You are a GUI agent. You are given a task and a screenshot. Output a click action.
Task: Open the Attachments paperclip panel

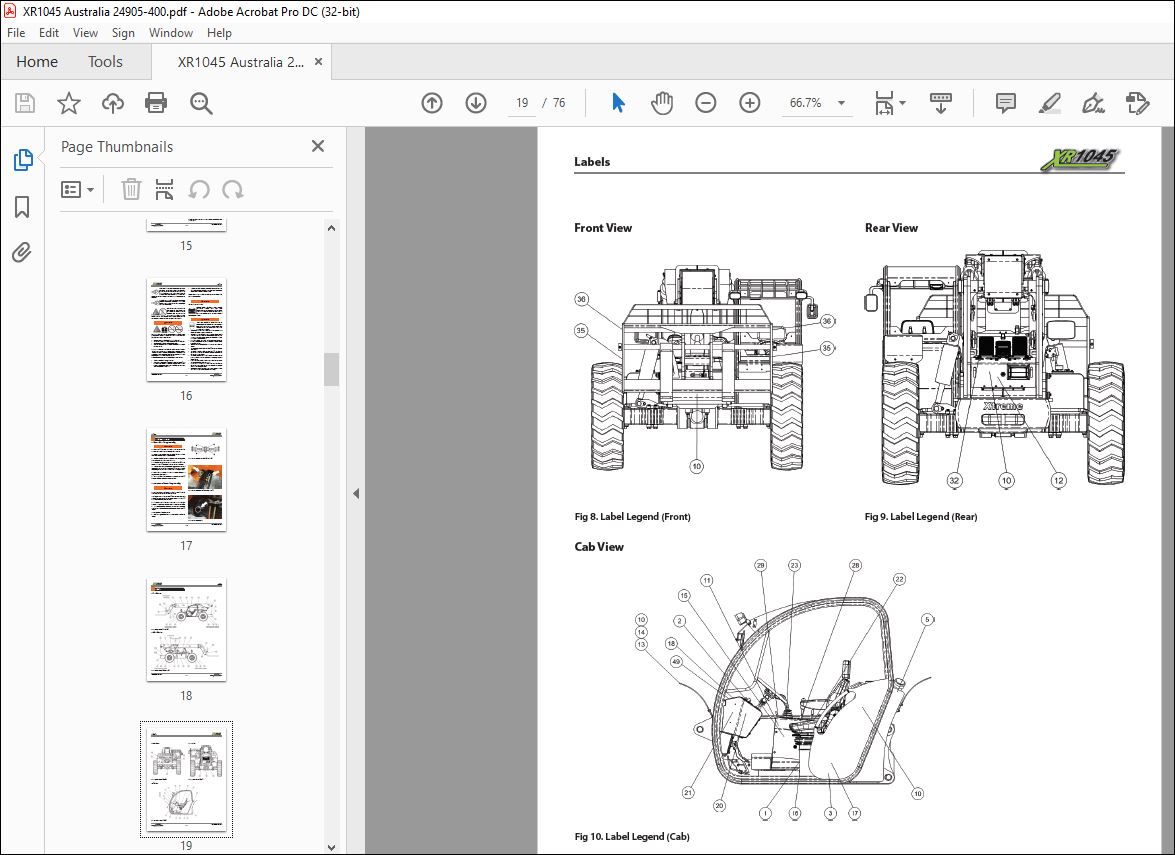(x=22, y=253)
